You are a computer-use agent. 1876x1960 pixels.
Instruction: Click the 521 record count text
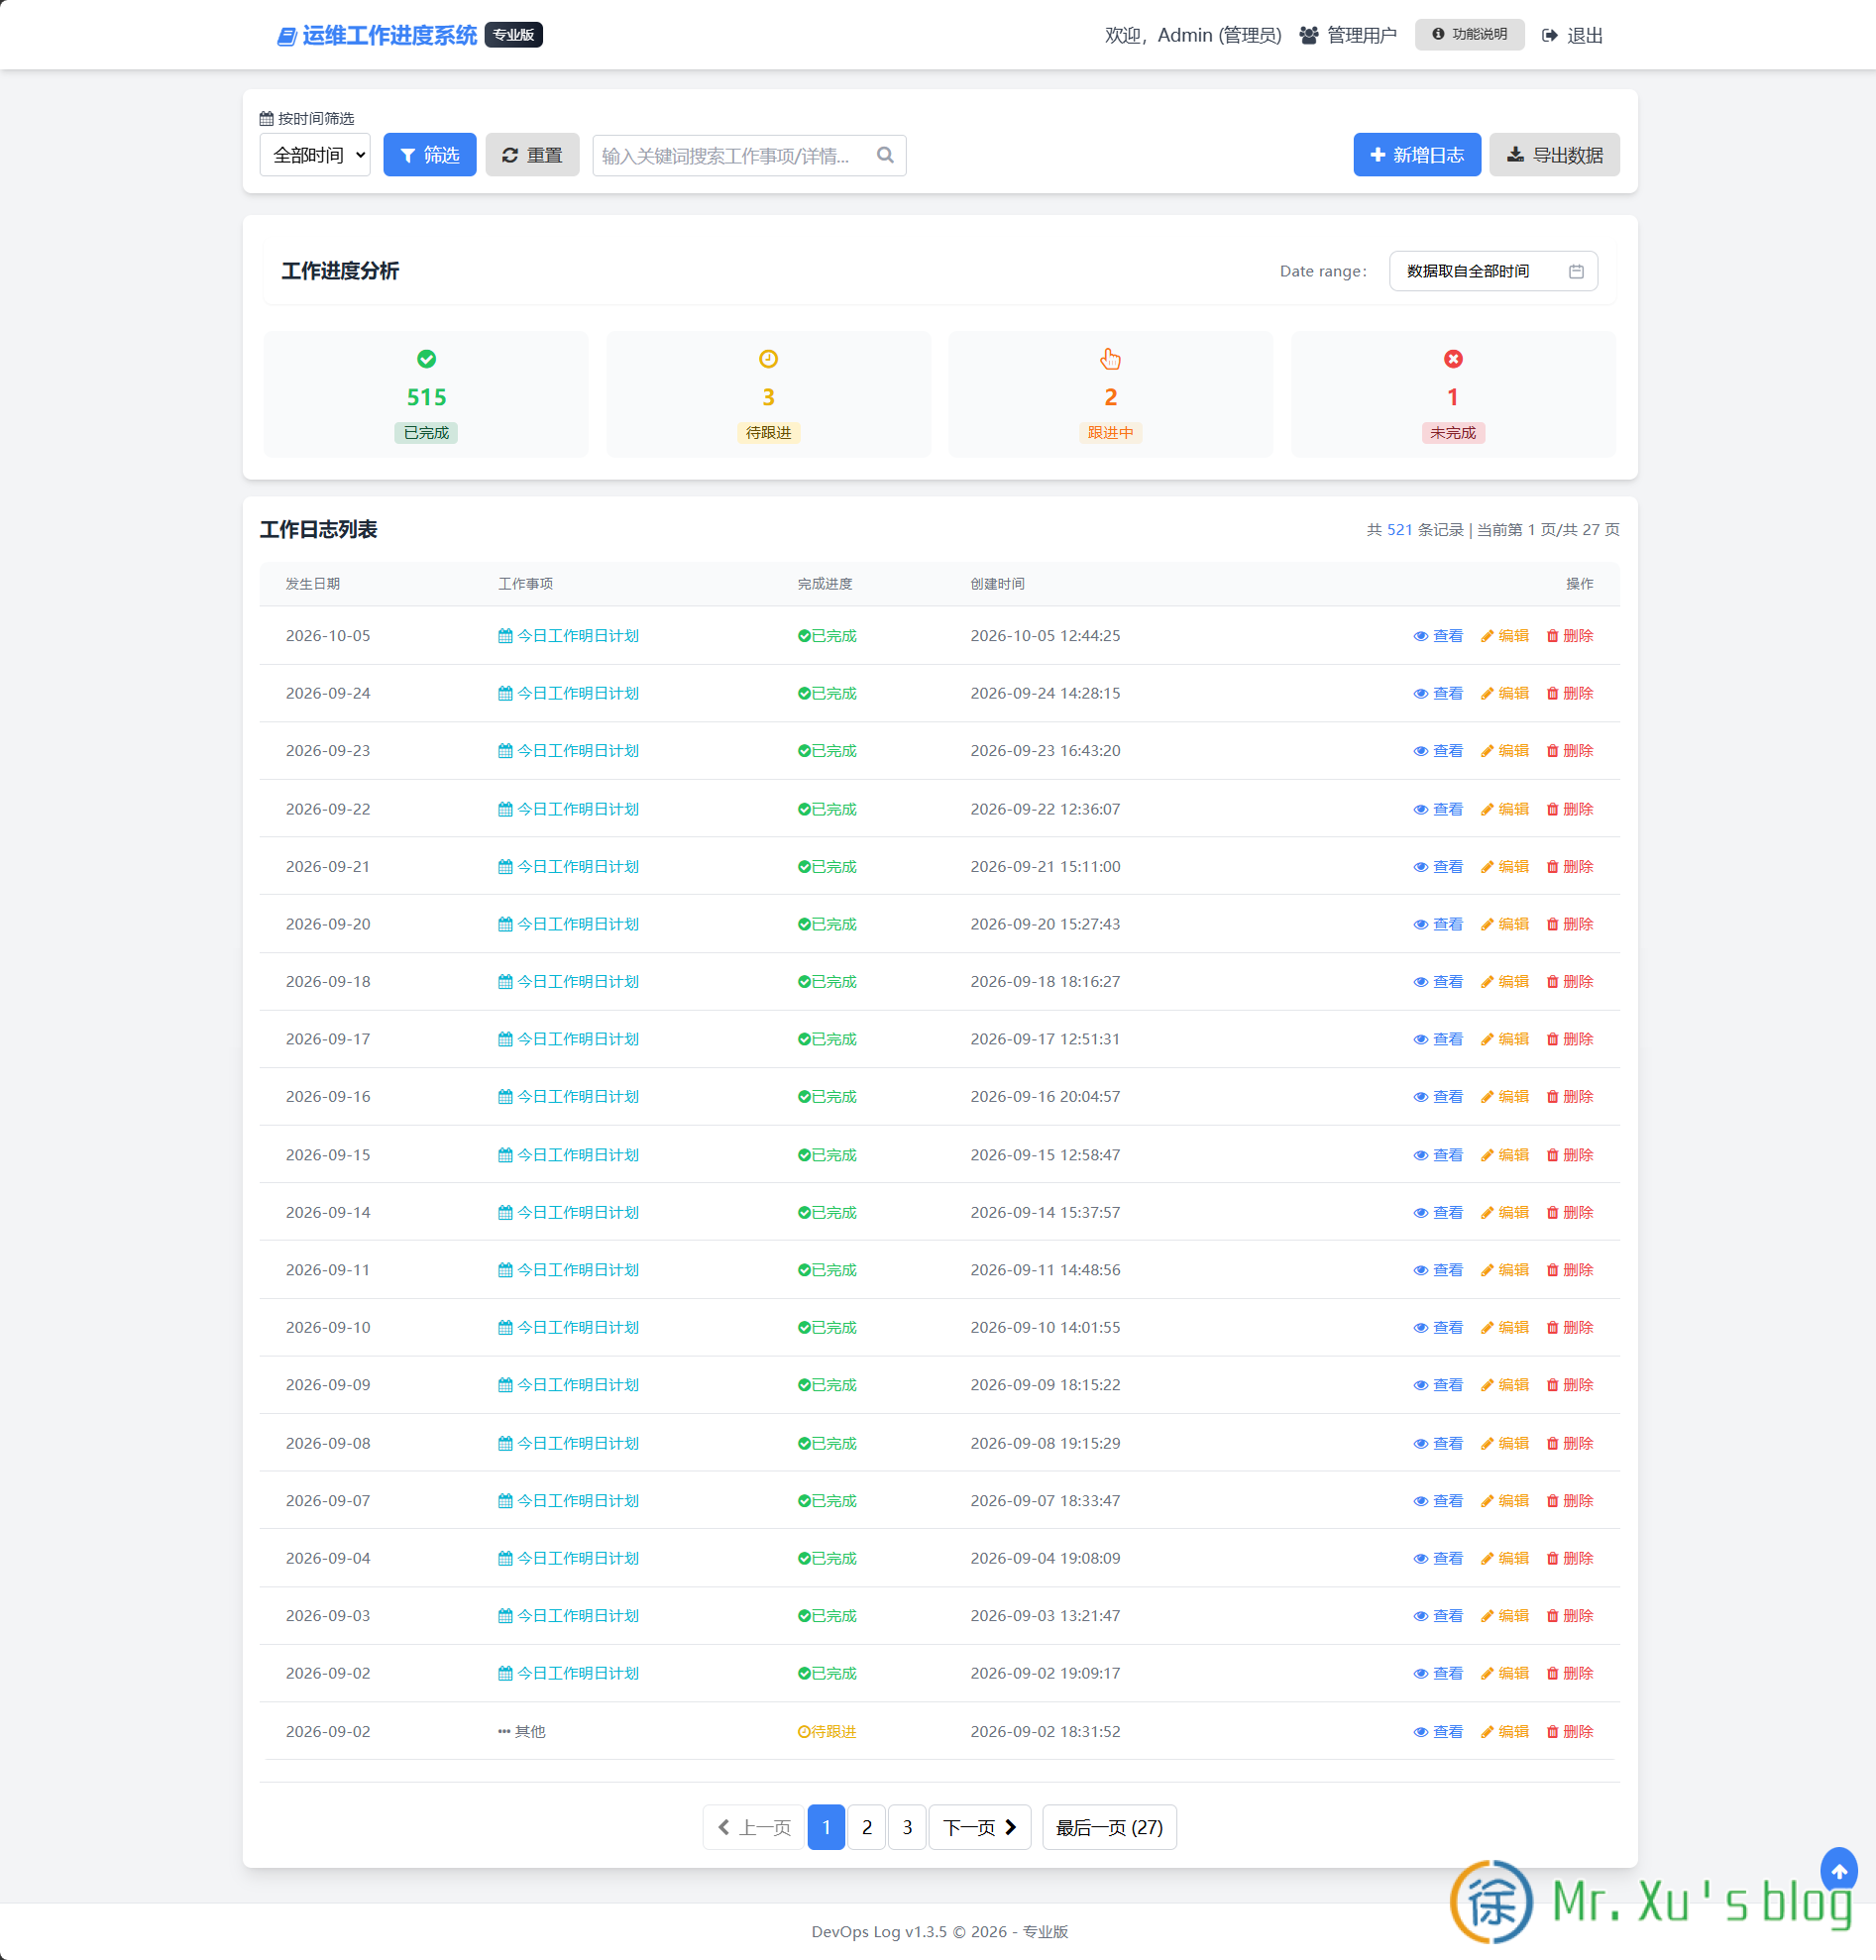tap(1399, 530)
